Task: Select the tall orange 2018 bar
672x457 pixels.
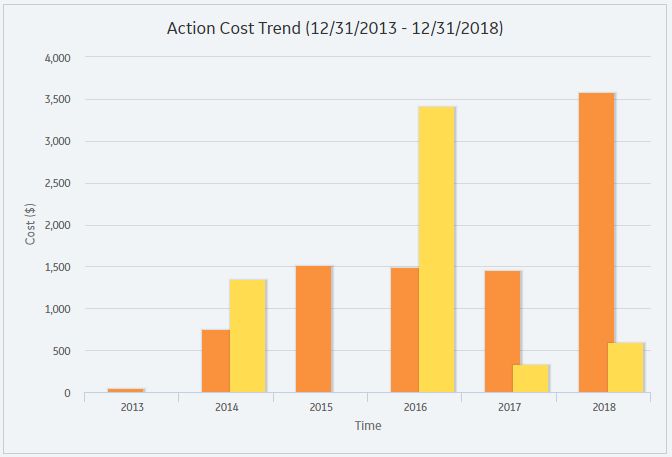Action: (x=597, y=243)
